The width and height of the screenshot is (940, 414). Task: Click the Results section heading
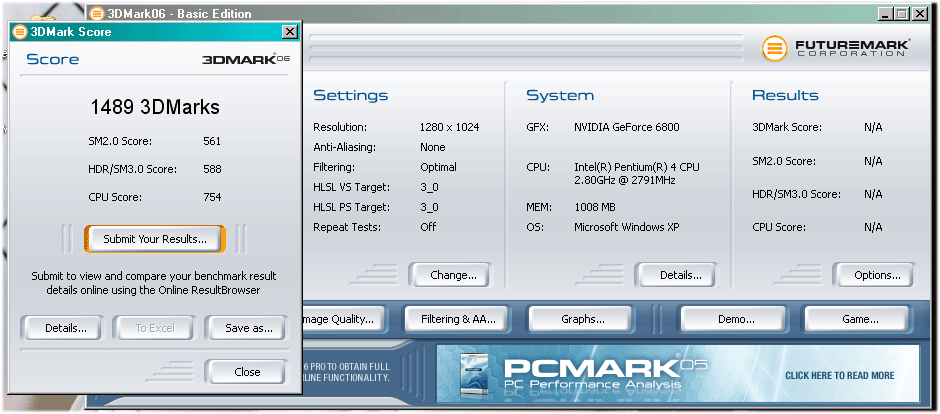coord(785,95)
